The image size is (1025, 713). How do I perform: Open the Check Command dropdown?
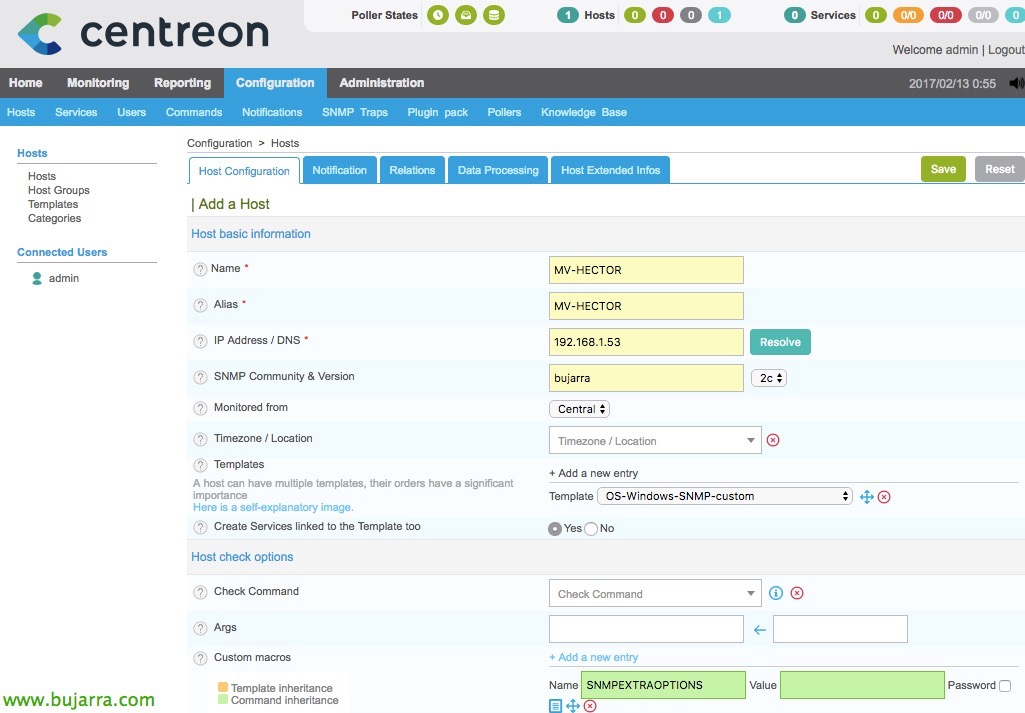pyautogui.click(x=654, y=594)
